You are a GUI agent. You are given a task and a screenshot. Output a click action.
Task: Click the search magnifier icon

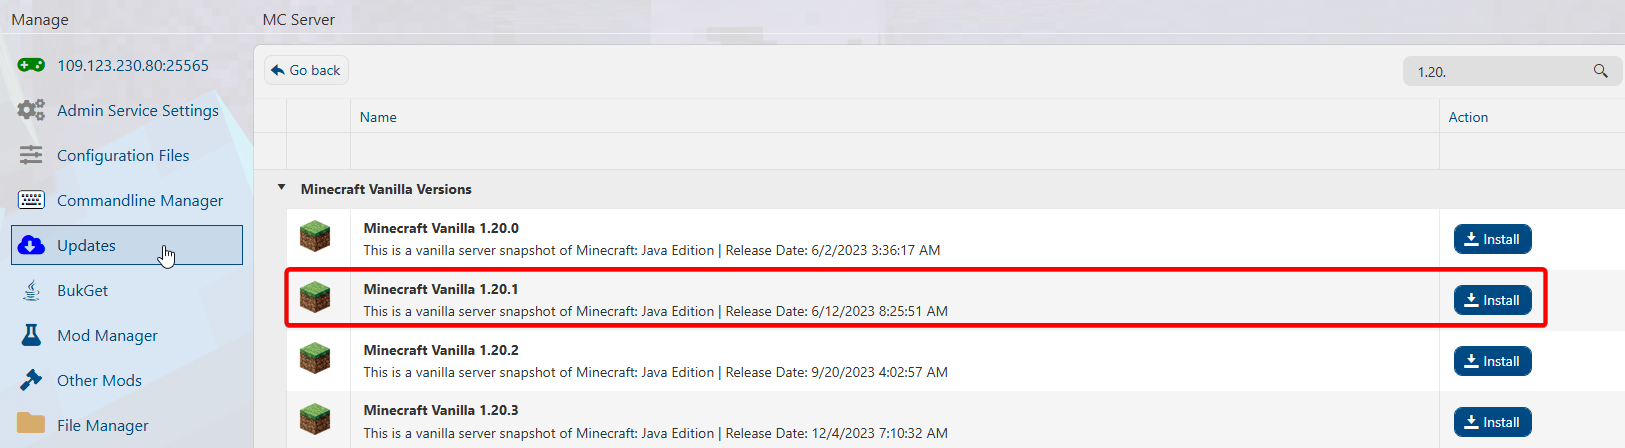click(x=1600, y=71)
